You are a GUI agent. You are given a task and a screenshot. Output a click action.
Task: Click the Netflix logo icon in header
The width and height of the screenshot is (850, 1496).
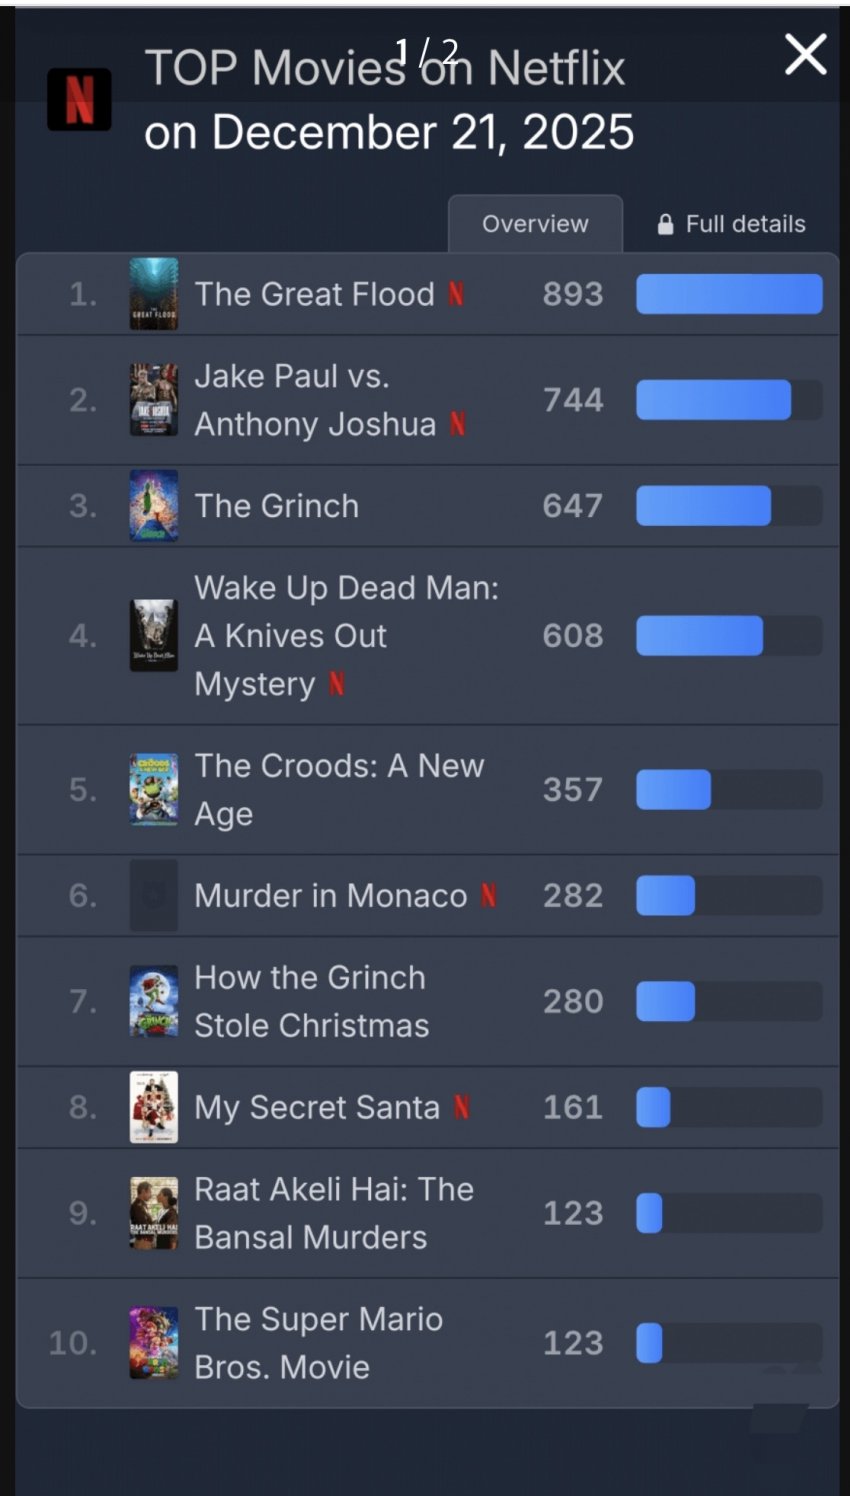(x=79, y=99)
